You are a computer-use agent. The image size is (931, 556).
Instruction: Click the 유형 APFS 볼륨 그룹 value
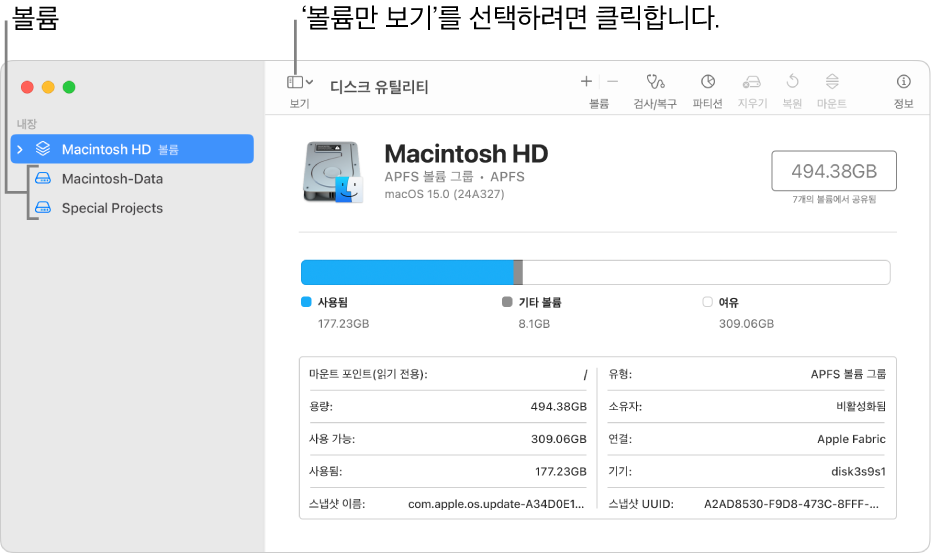point(848,374)
